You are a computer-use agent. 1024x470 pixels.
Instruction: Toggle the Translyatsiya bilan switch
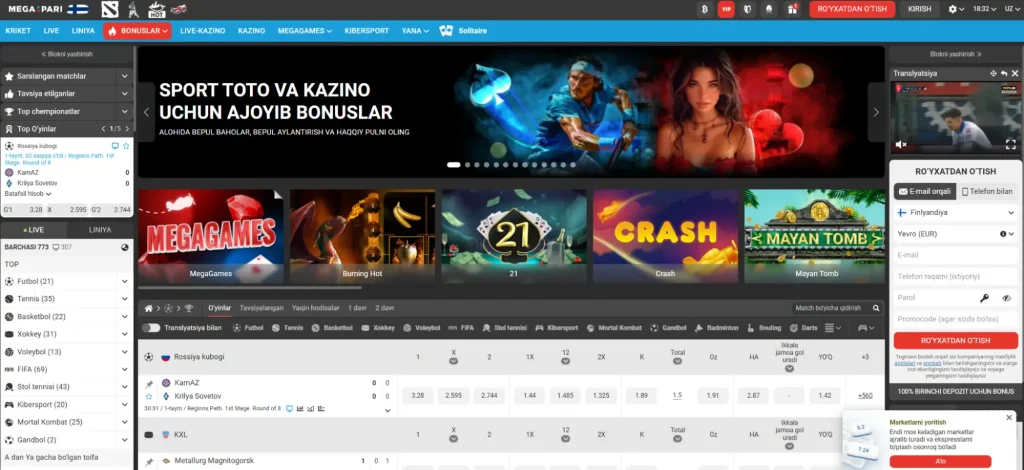pyautogui.click(x=151, y=328)
